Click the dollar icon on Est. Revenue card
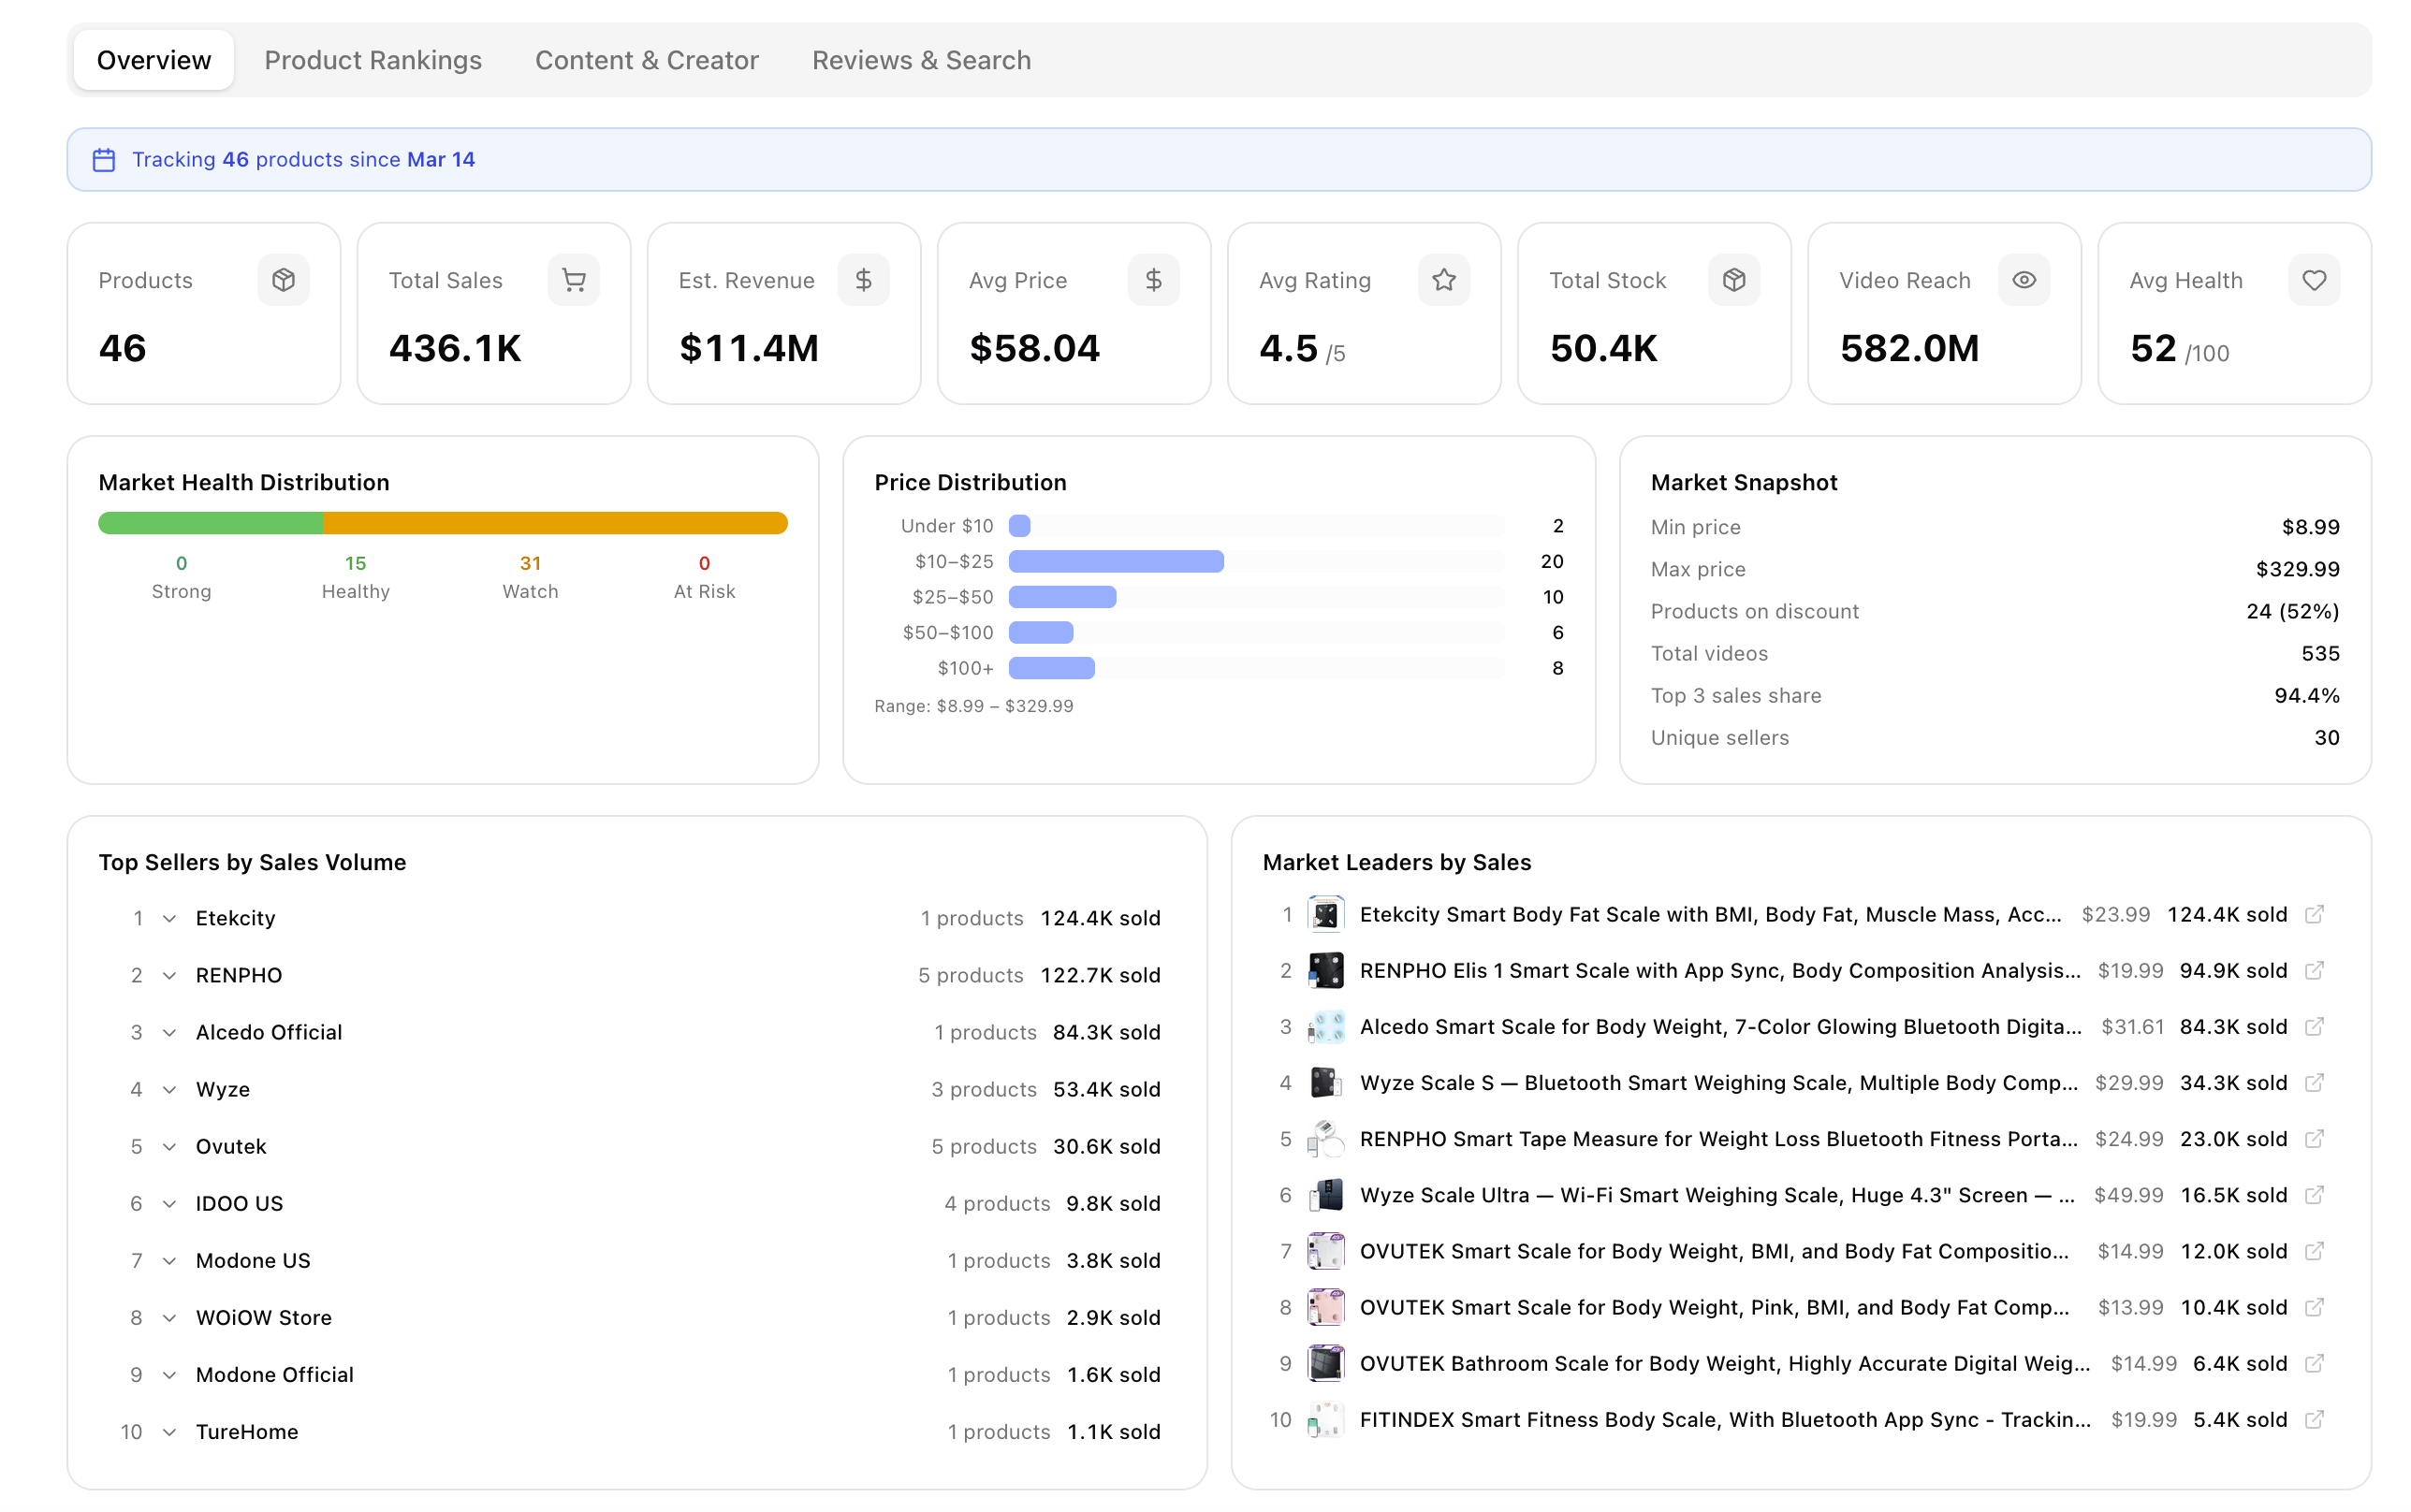The width and height of the screenshot is (2411, 1512). (x=863, y=280)
